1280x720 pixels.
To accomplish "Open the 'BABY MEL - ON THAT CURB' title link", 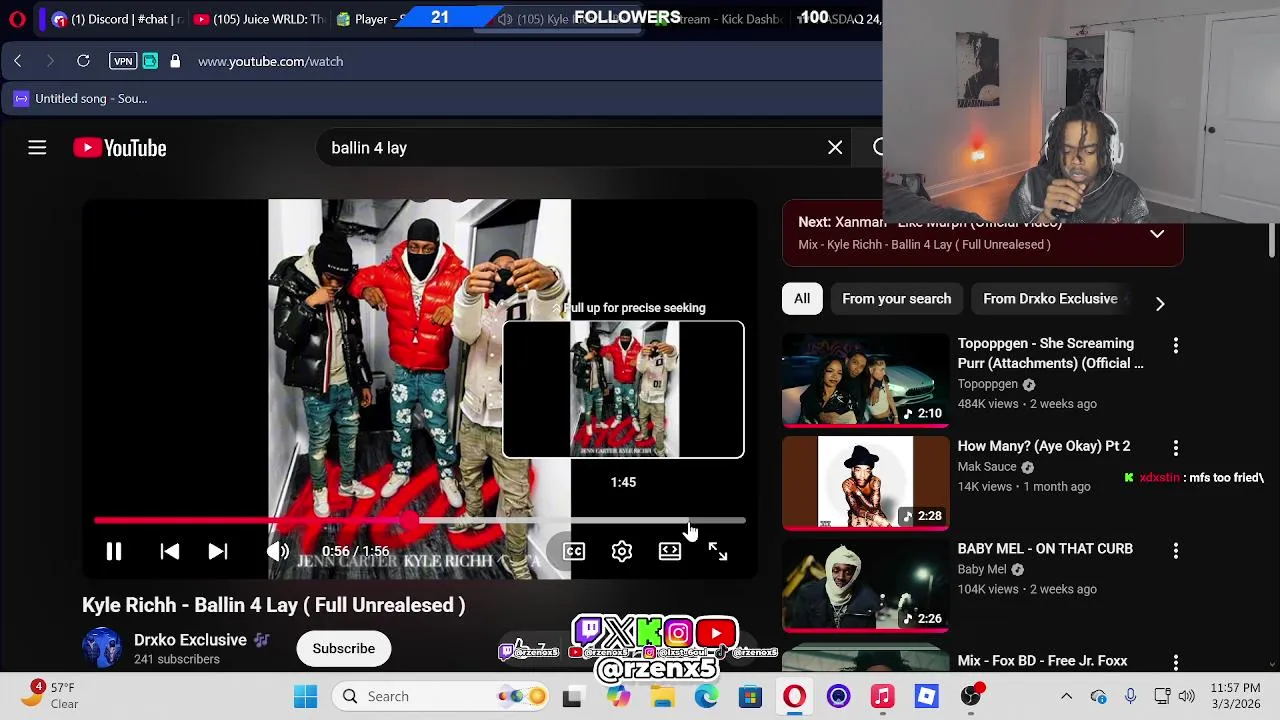I will tap(1045, 549).
